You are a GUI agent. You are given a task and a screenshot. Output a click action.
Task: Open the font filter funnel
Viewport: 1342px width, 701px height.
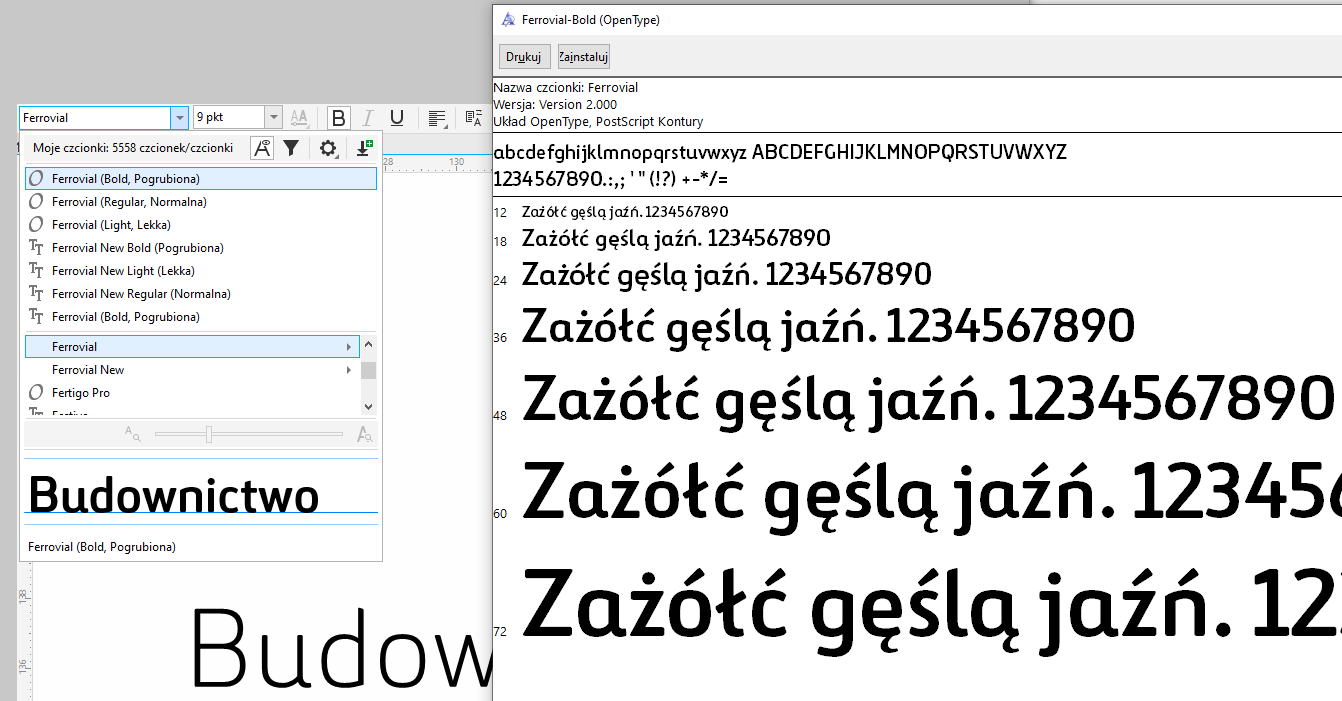[291, 148]
